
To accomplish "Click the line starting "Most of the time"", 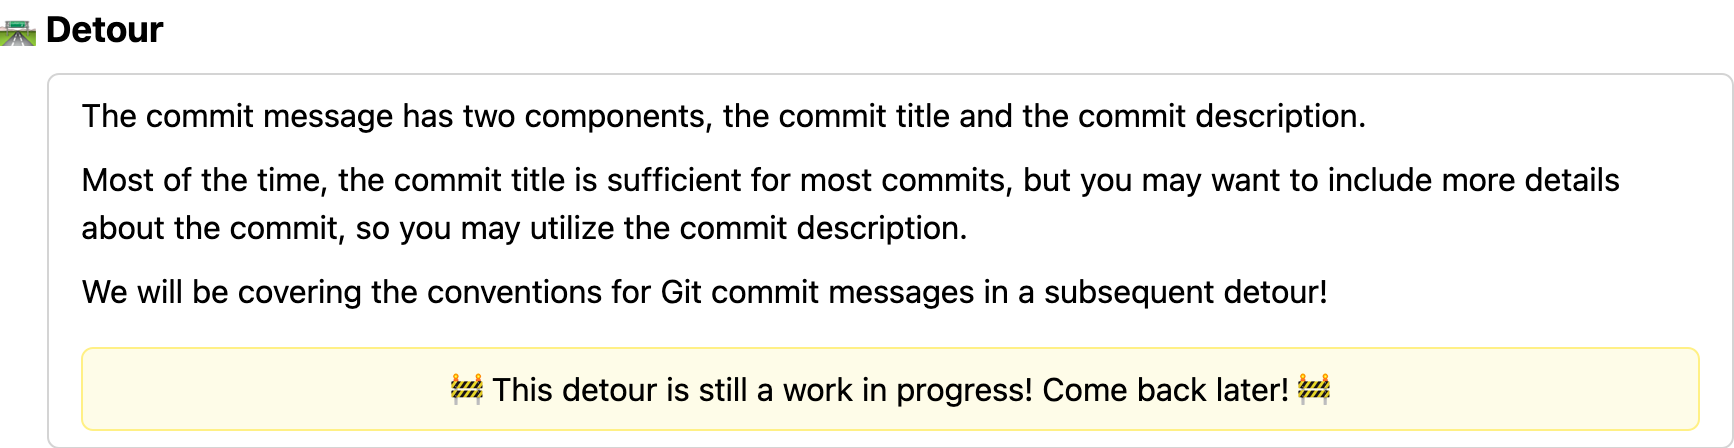I will coord(850,180).
